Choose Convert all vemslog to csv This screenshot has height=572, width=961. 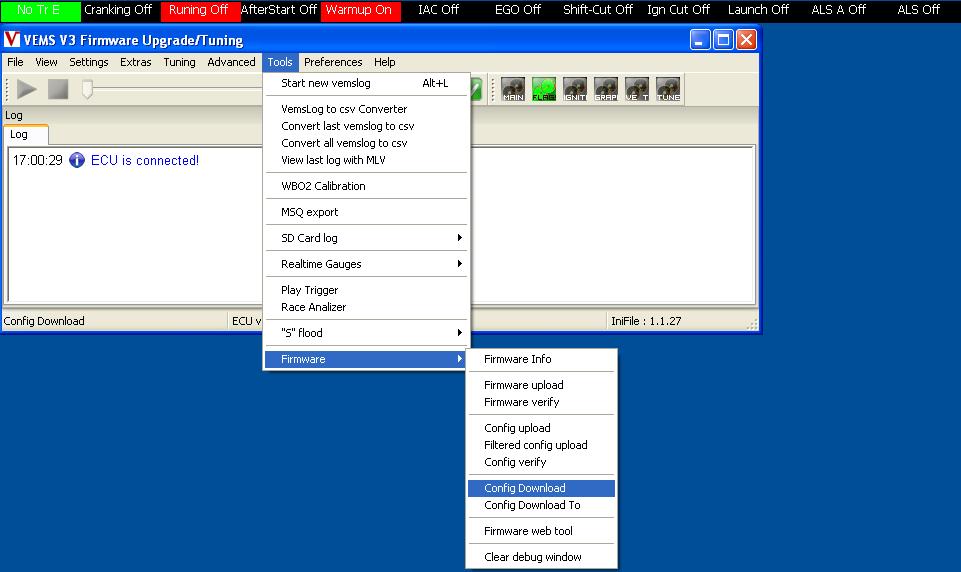tap(367, 143)
